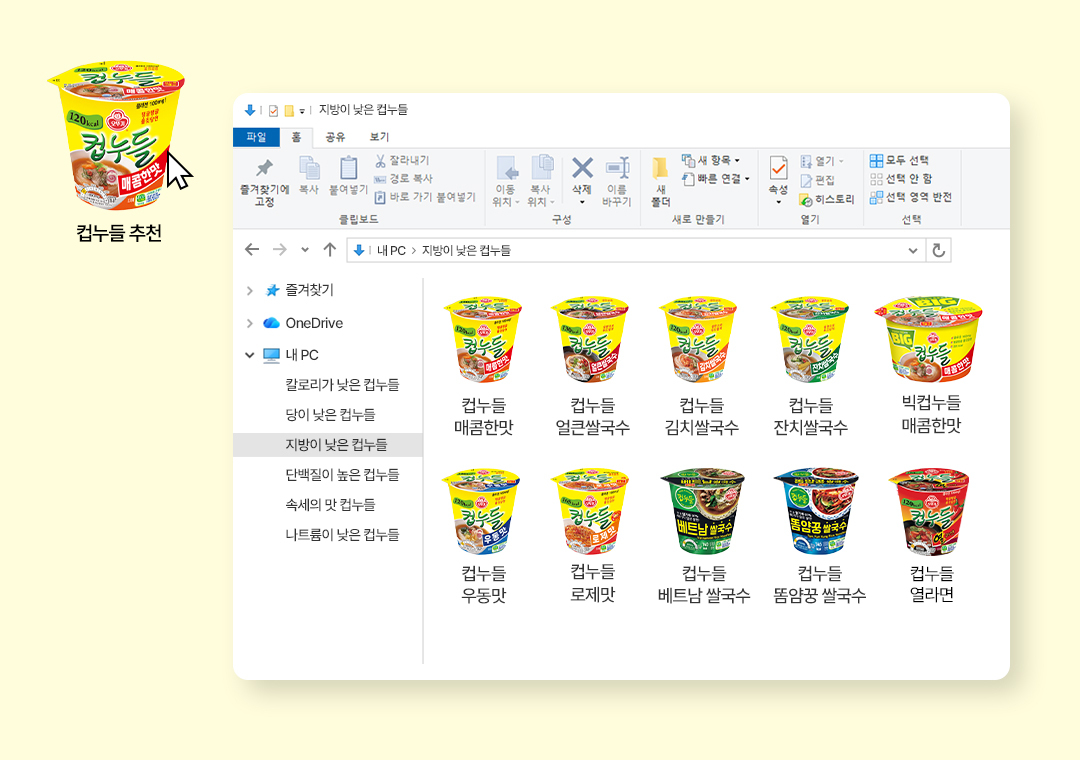1080x760 pixels.
Task: Click the up one level arrow
Action: point(330,249)
